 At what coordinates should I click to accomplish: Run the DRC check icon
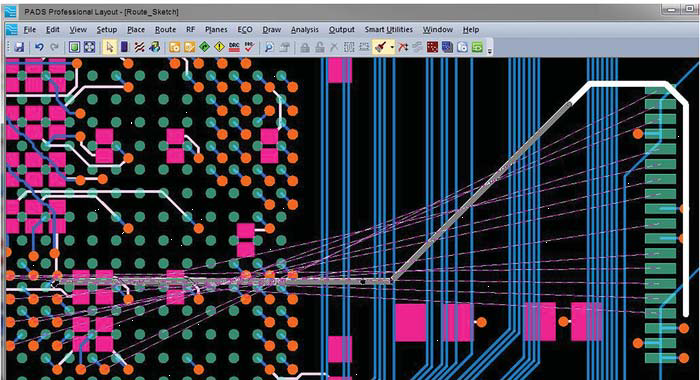pos(234,47)
